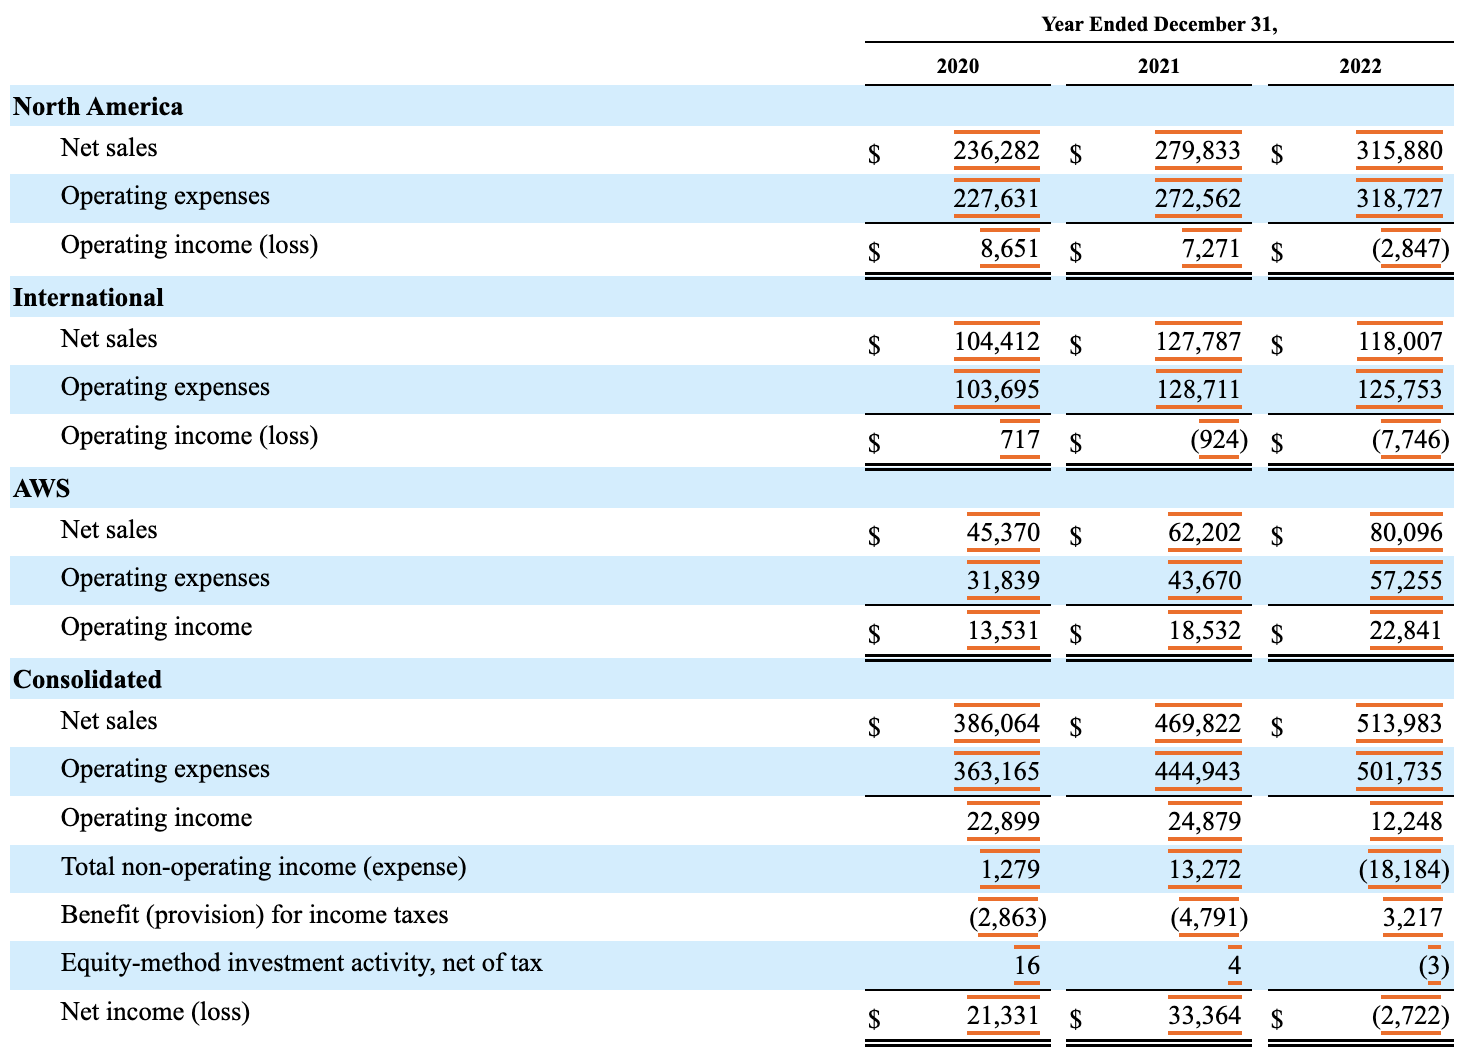Select AWS net sales value 45,370
The width and height of the screenshot is (1470, 1060).
click(x=1003, y=533)
